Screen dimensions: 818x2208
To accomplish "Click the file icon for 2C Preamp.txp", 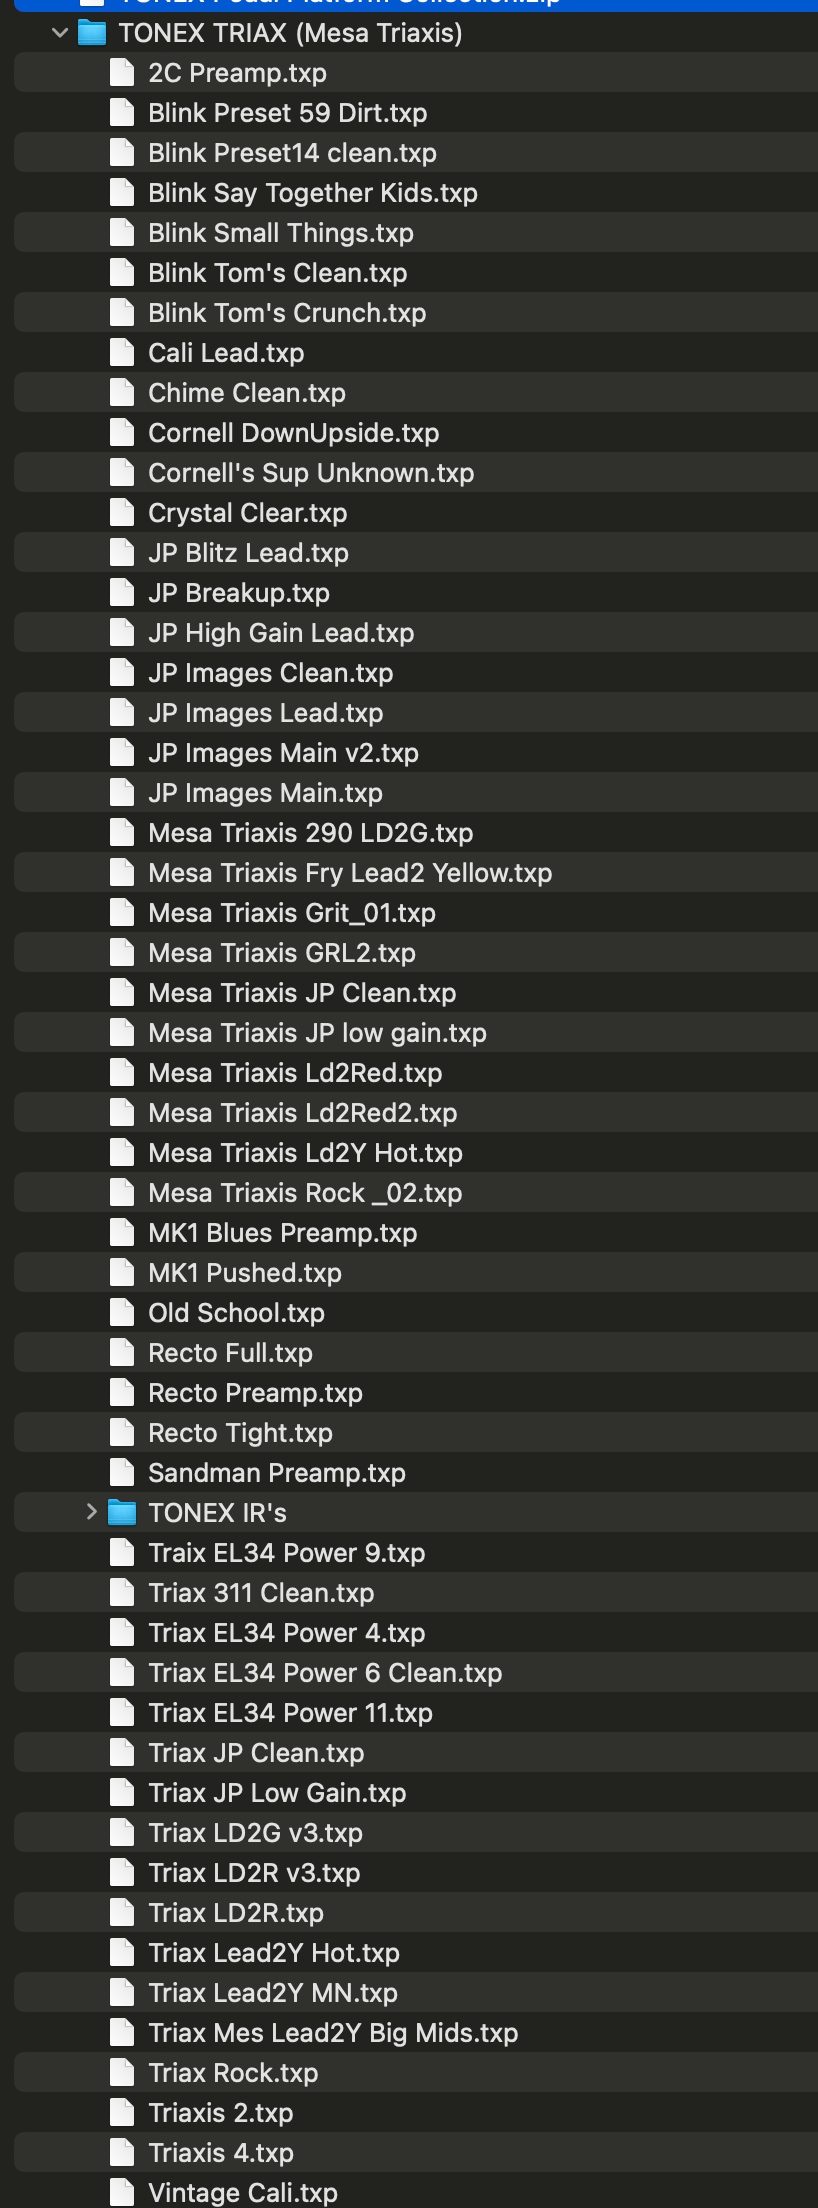I will point(122,73).
